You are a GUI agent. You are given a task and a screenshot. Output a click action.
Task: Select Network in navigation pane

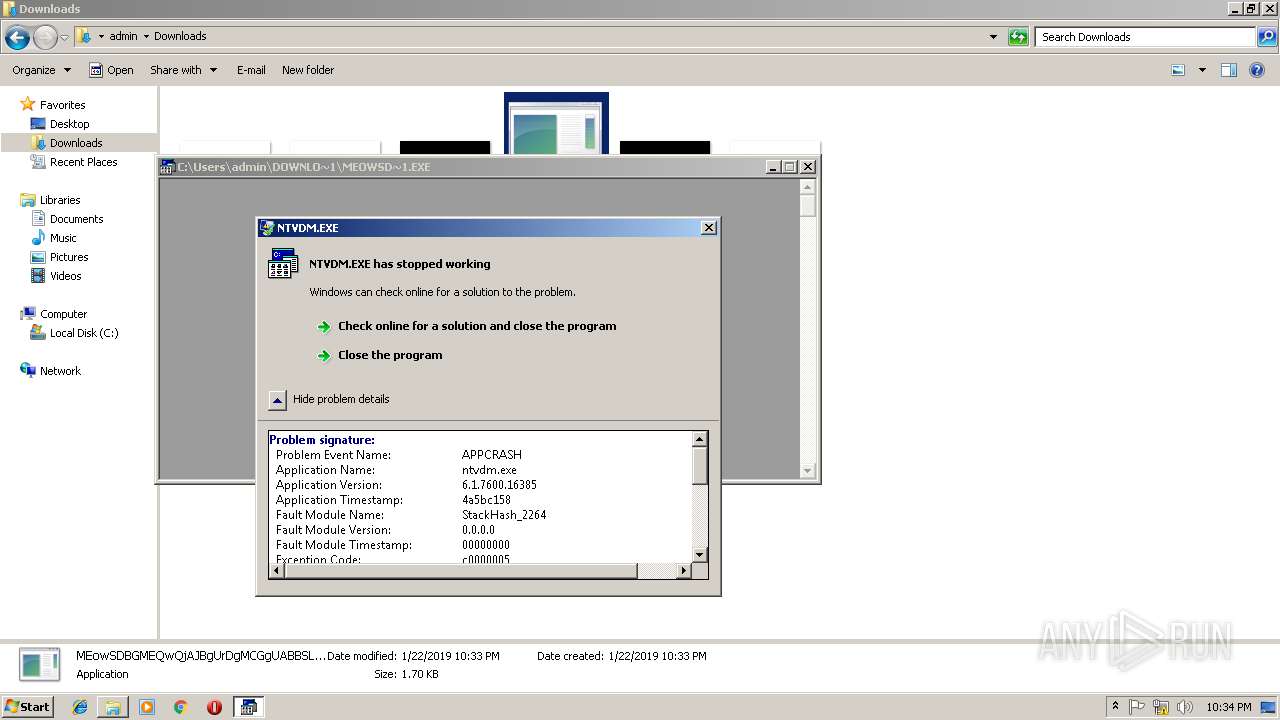click(x=60, y=371)
